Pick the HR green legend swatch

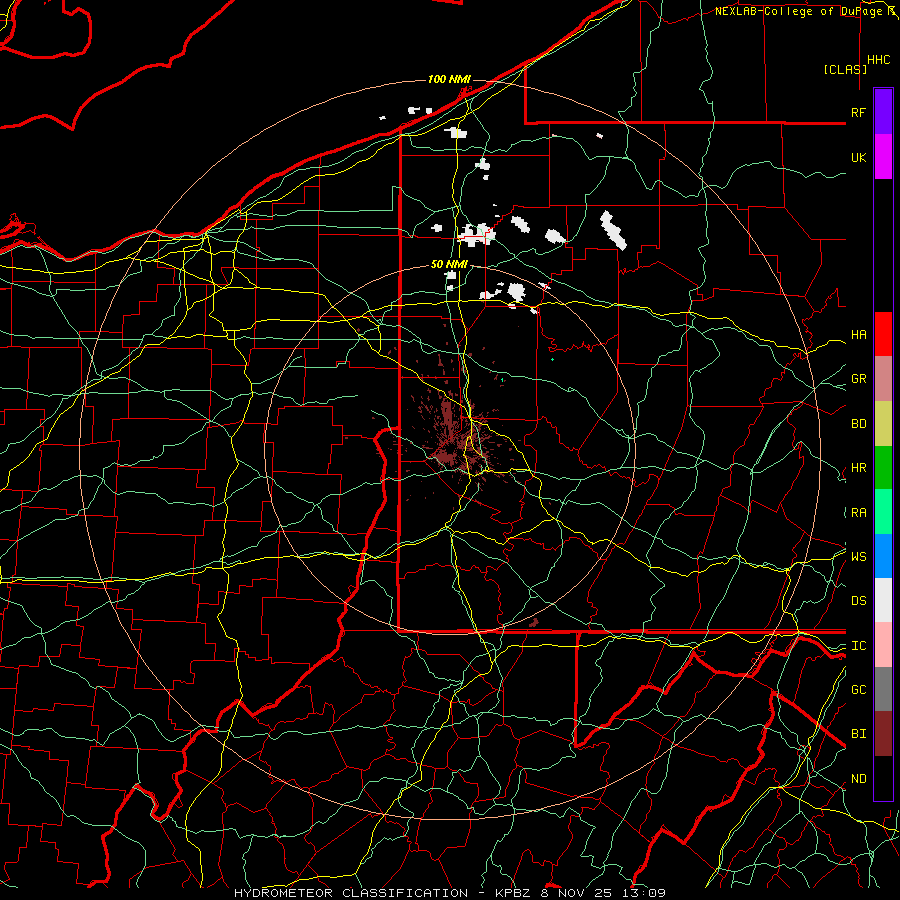pos(883,467)
